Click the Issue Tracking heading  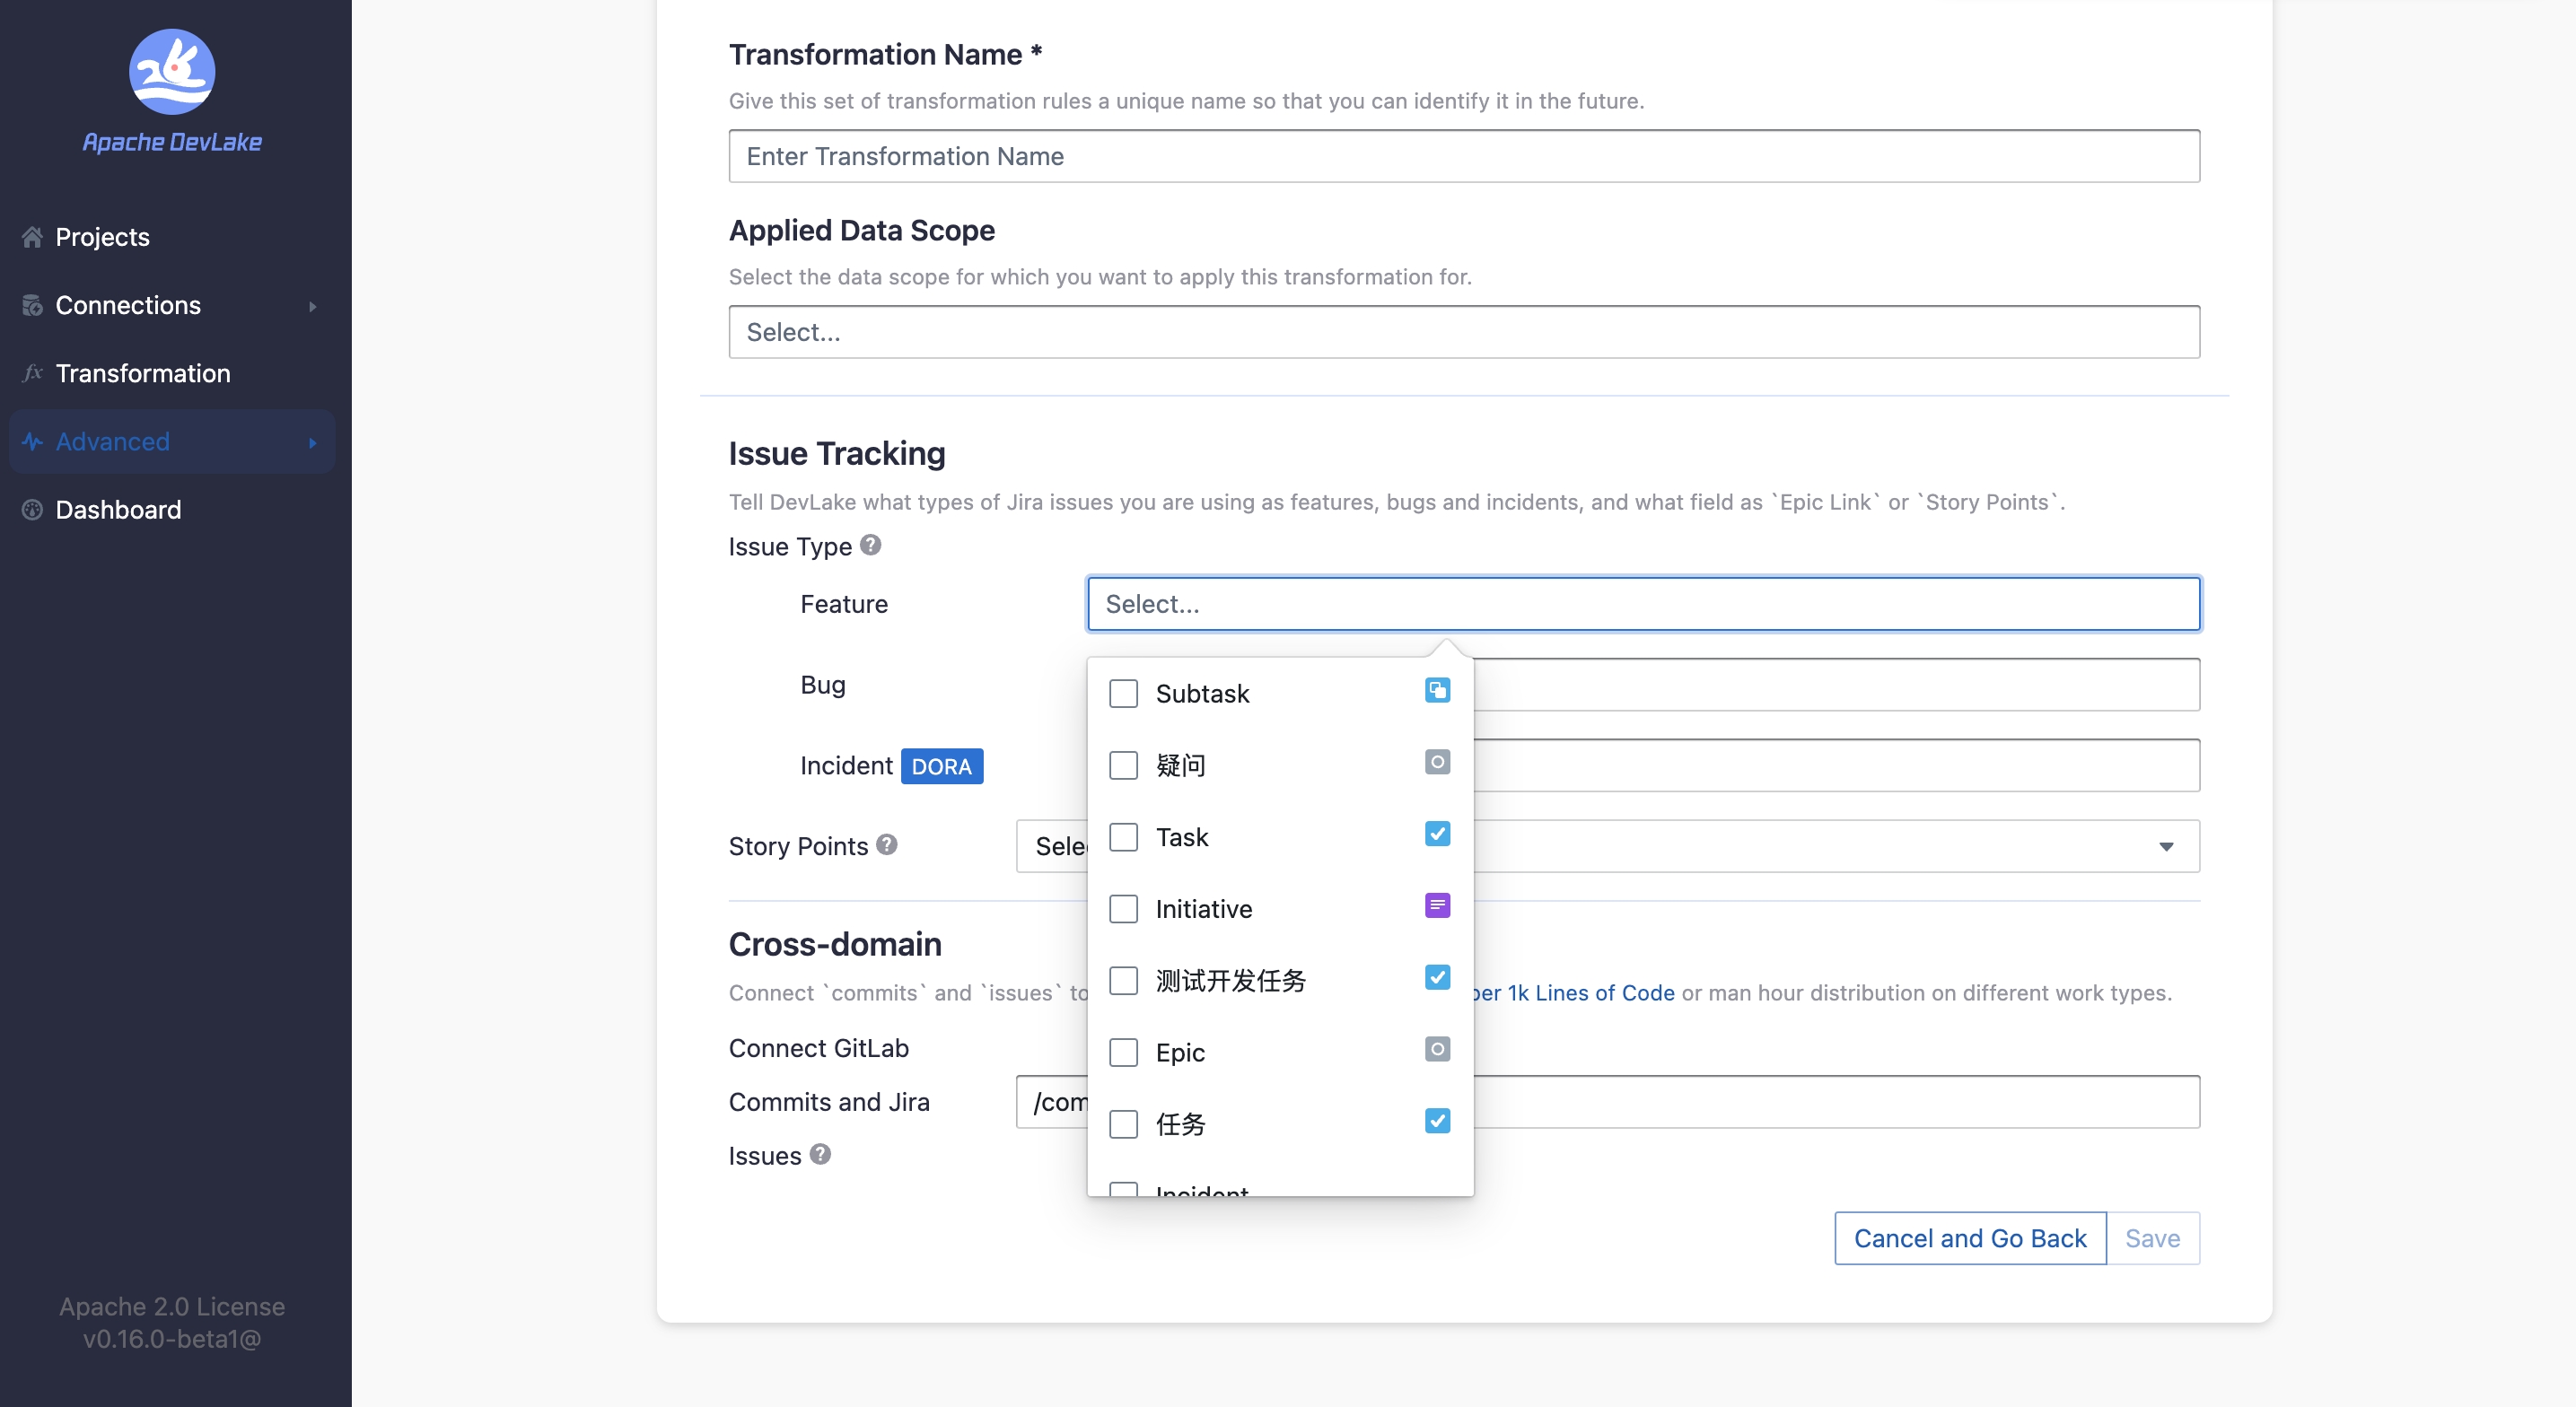[837, 453]
